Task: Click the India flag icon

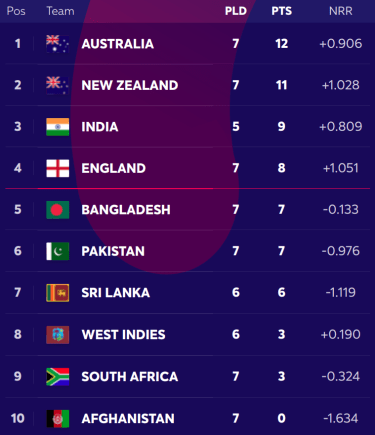Action: pyautogui.click(x=58, y=127)
